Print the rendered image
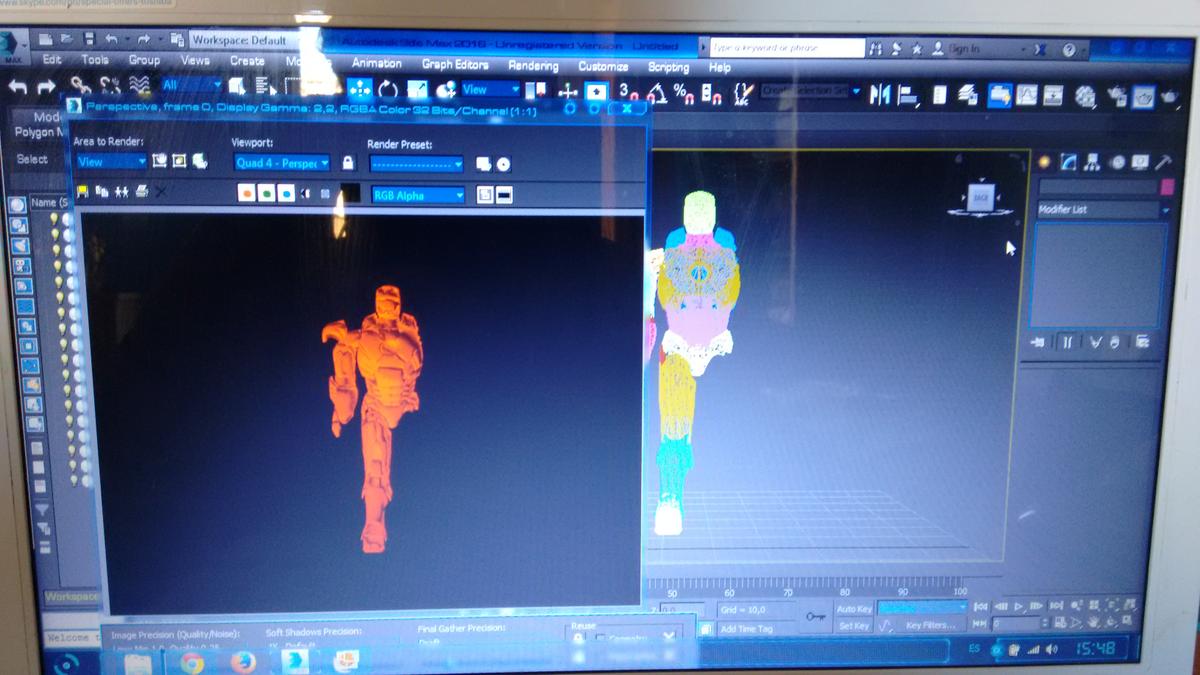1200x675 pixels. coord(141,191)
